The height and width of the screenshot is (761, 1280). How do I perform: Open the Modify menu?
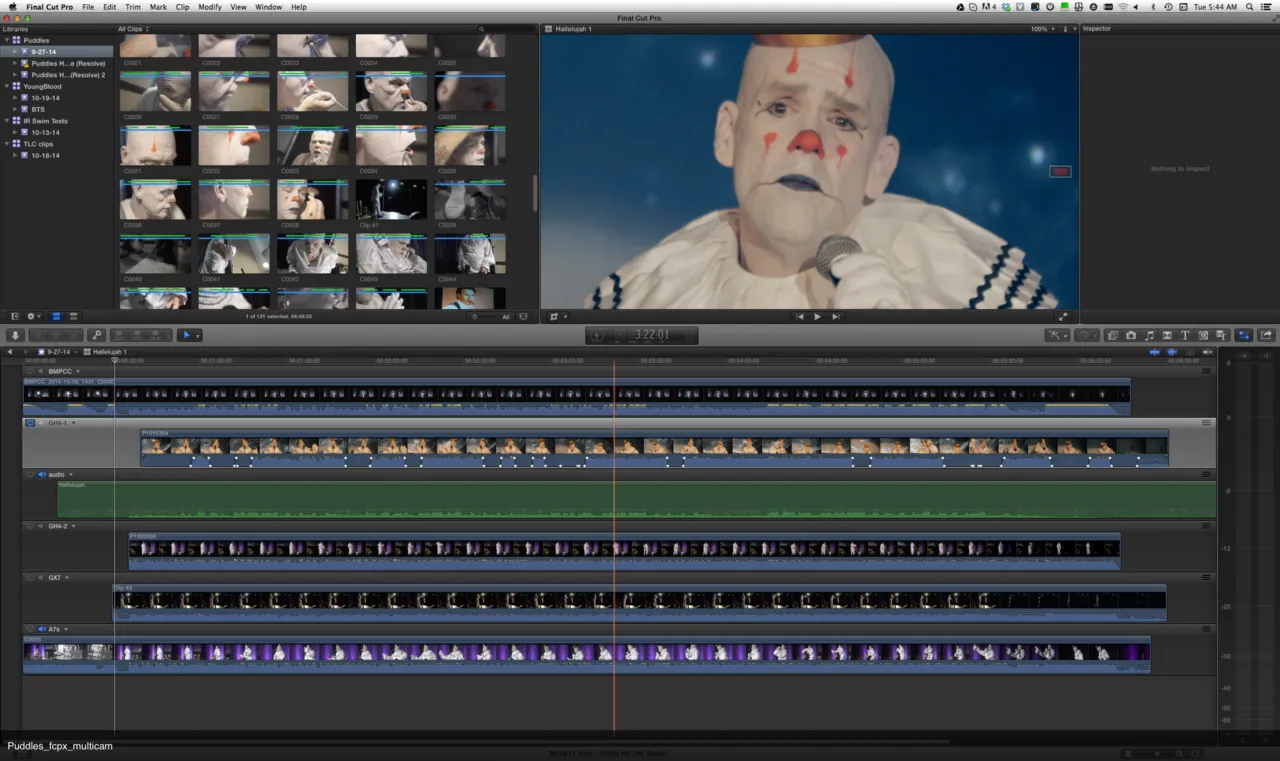pos(210,7)
